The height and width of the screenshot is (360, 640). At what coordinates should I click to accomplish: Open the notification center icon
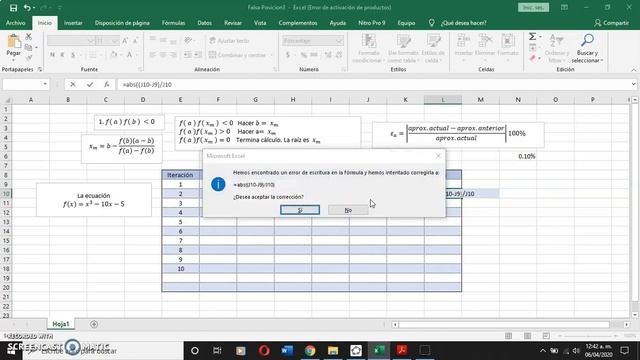[625, 350]
